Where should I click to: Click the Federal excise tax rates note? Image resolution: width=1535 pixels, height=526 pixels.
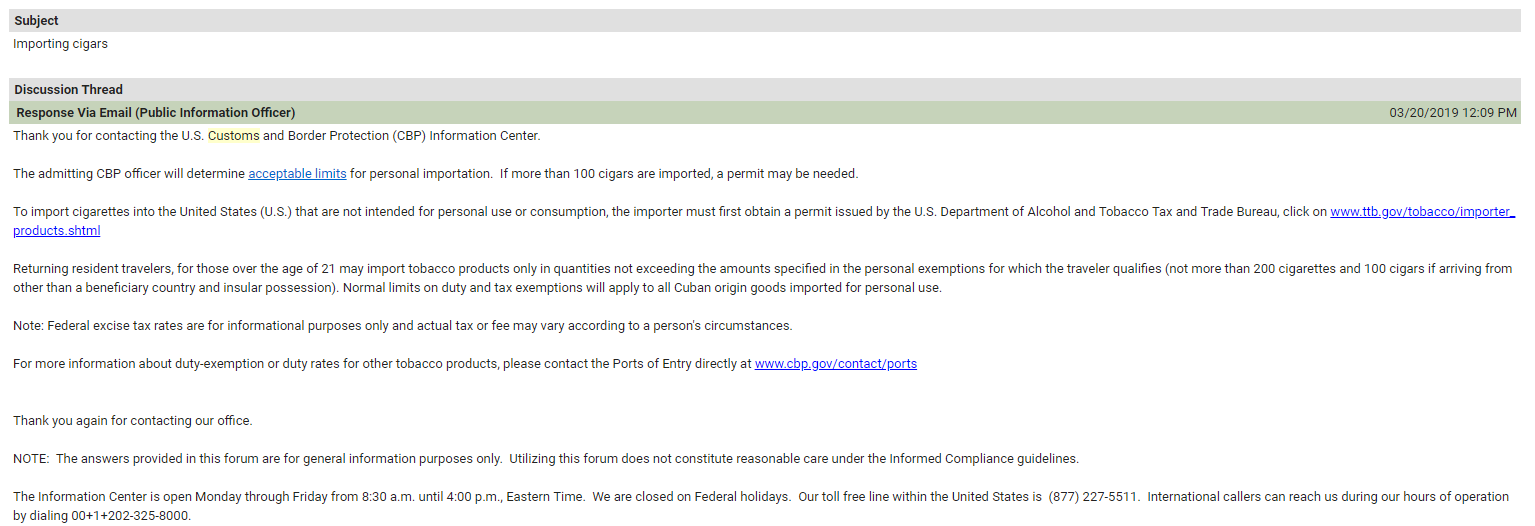point(403,326)
